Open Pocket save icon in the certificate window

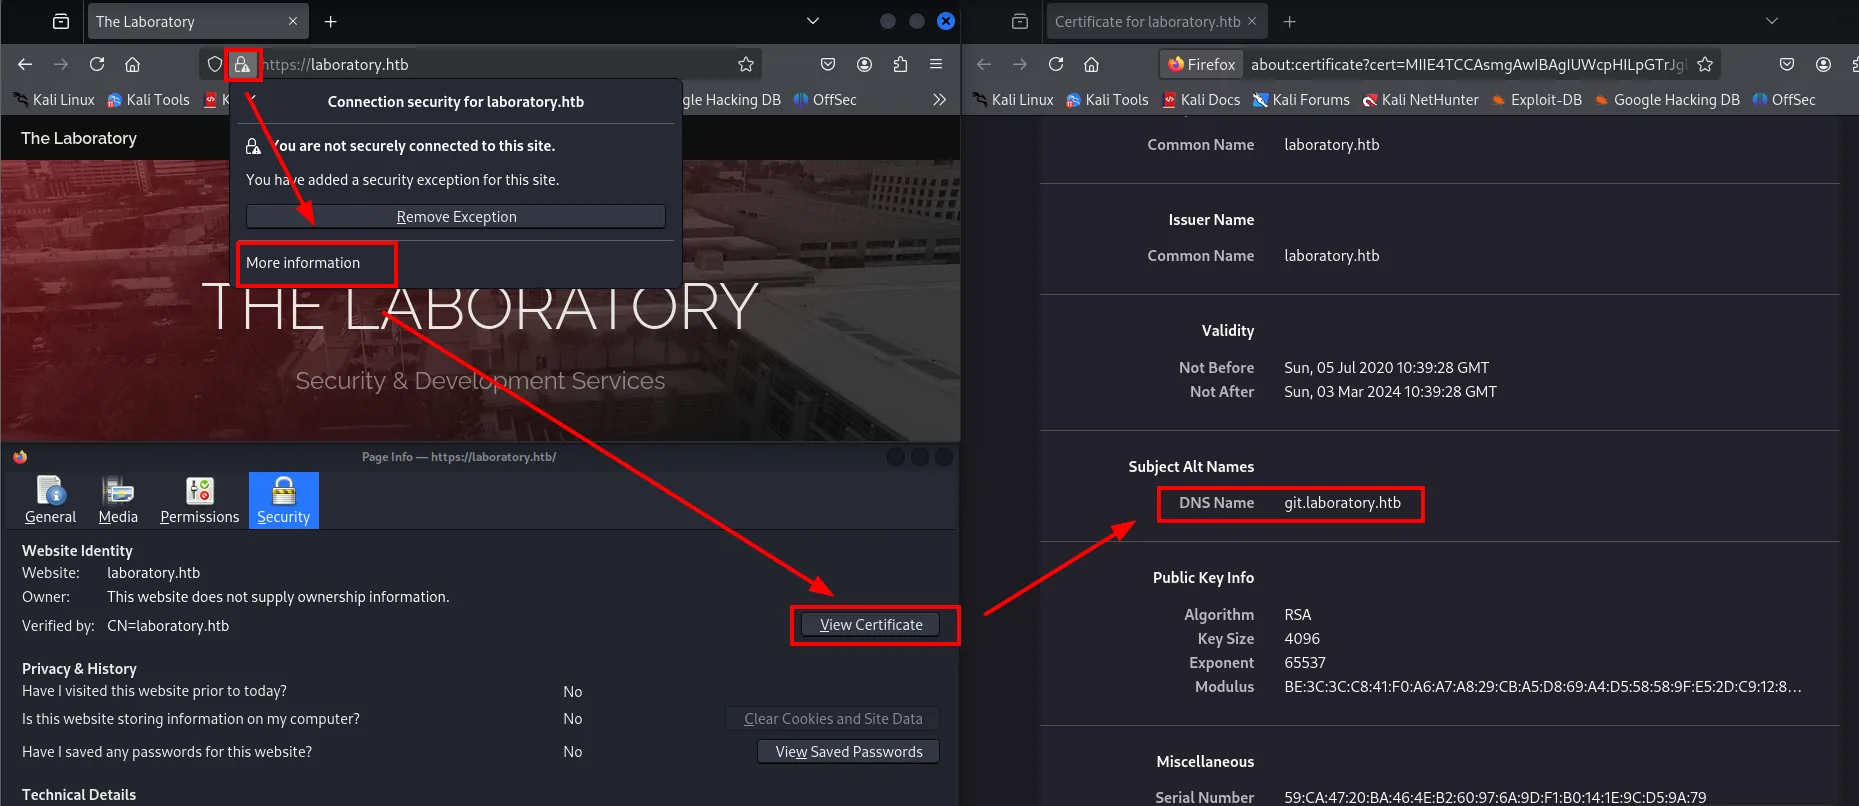pos(1787,65)
